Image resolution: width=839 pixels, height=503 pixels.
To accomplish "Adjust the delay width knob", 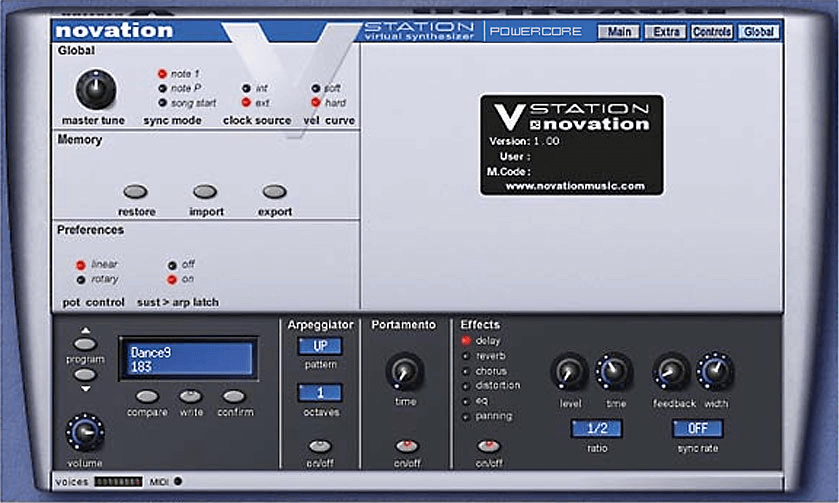I will click(x=715, y=371).
